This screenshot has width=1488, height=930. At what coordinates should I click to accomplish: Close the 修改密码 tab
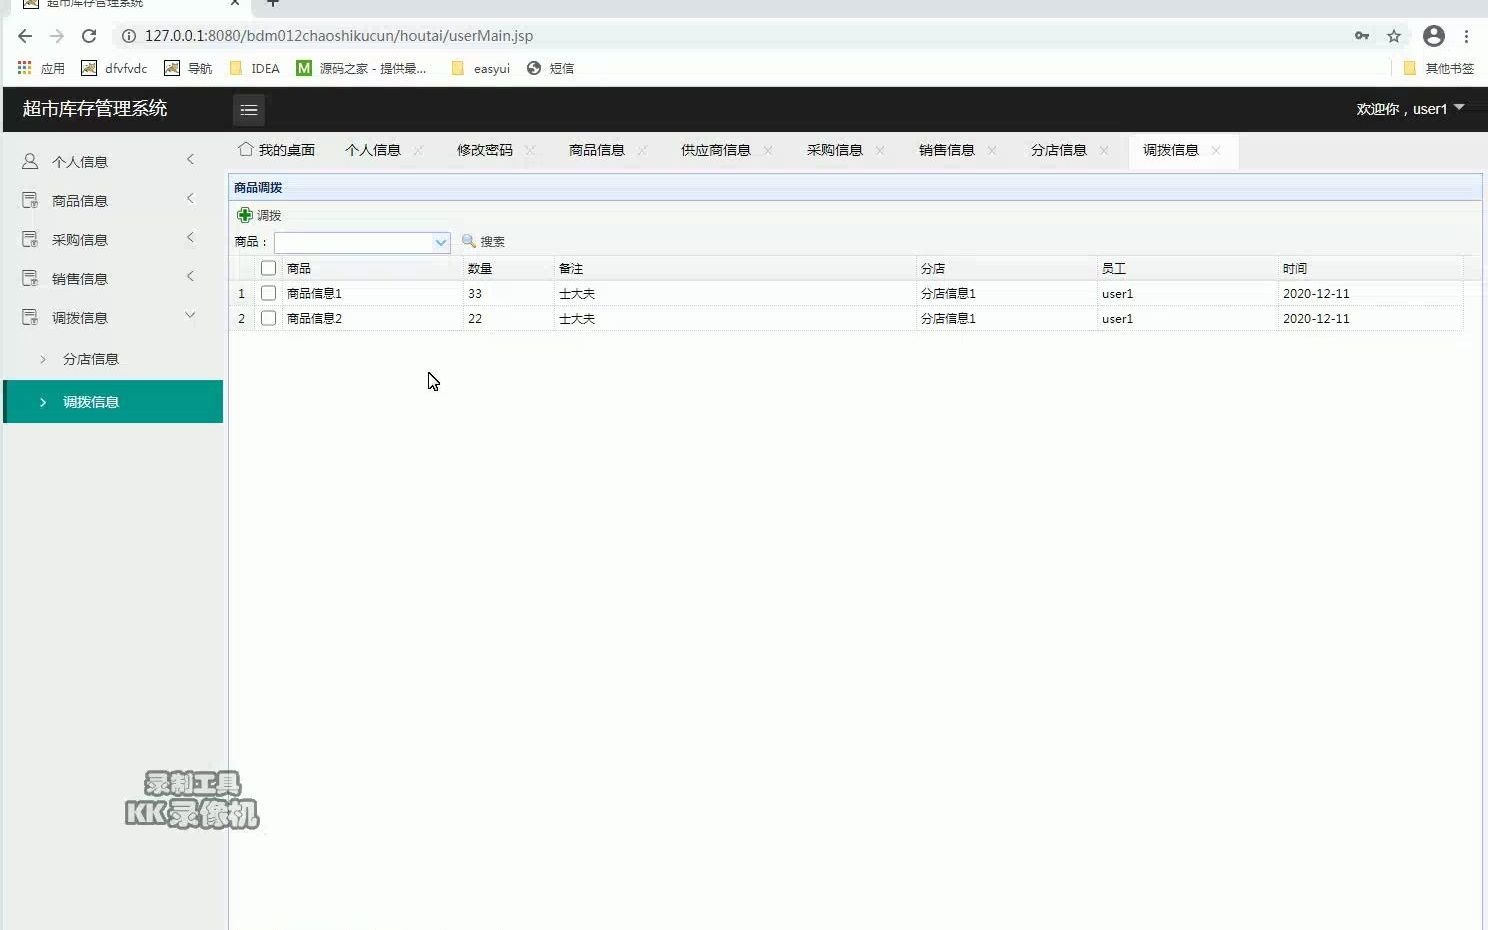(x=530, y=150)
